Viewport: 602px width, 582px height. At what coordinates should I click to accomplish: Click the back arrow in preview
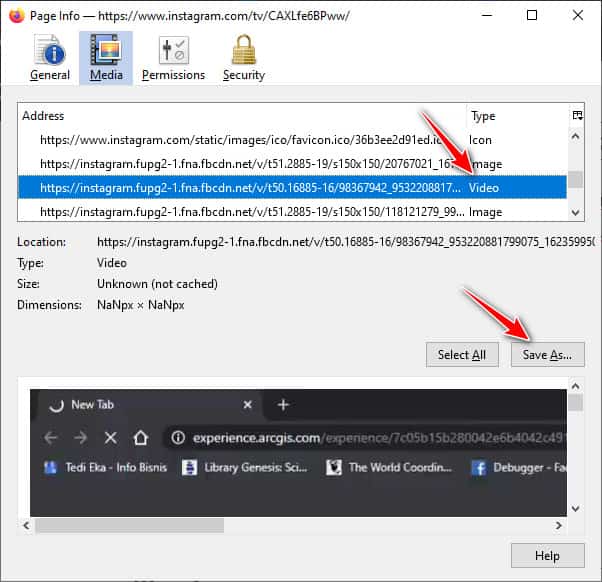[x=51, y=437]
